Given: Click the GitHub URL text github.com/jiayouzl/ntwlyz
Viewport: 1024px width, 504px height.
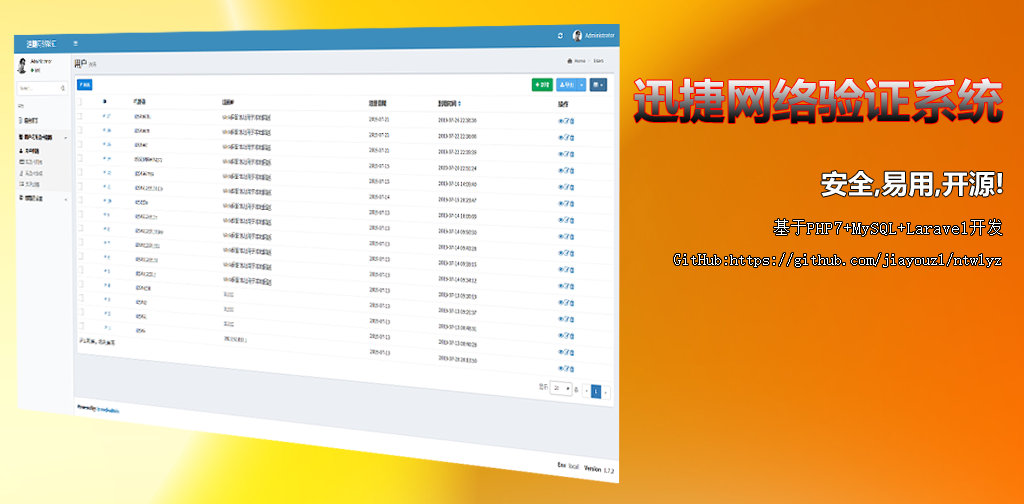Looking at the screenshot, I should pos(865,260).
